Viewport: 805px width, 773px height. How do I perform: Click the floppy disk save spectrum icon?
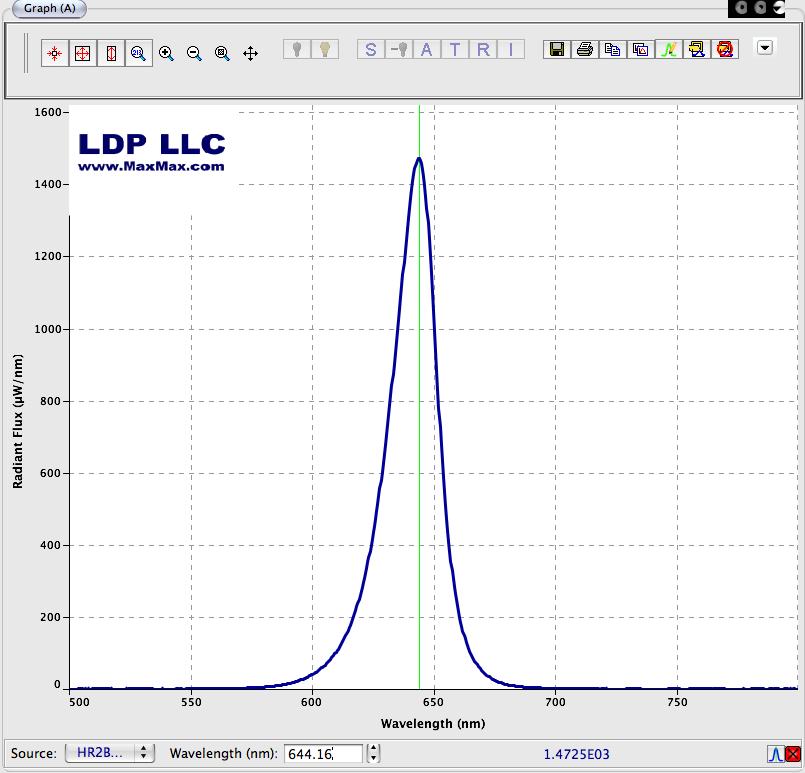click(557, 50)
